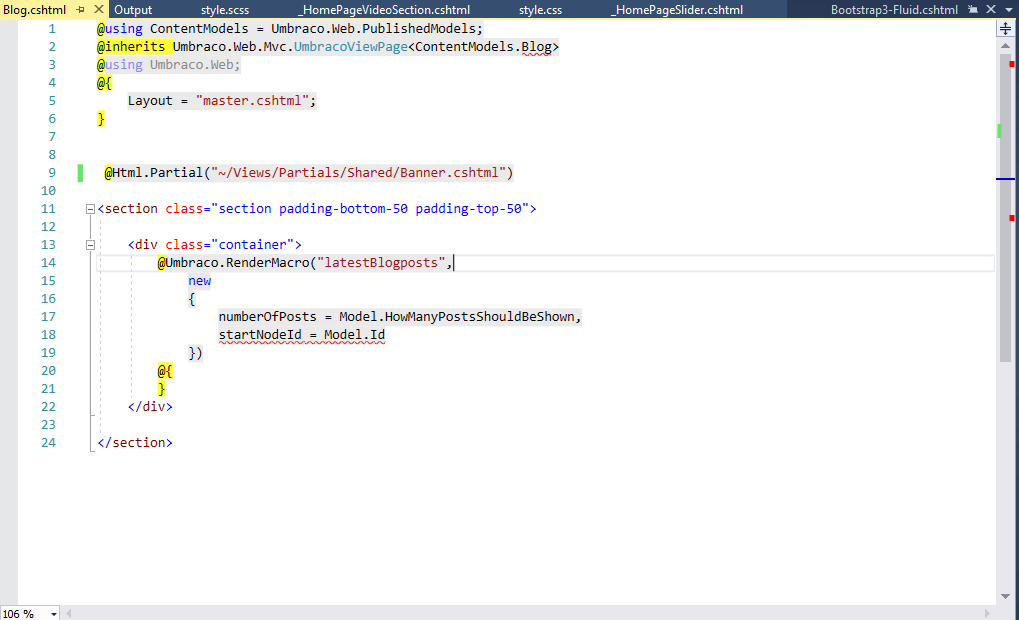Open the _HomePageSlider.cshtml tab

677,10
